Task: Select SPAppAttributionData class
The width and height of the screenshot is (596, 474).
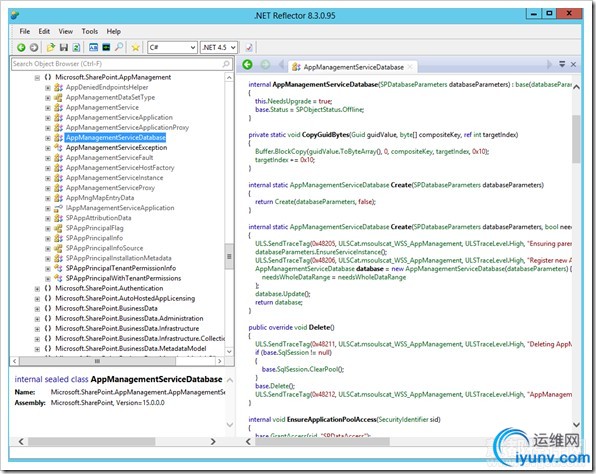Action: (x=98, y=218)
